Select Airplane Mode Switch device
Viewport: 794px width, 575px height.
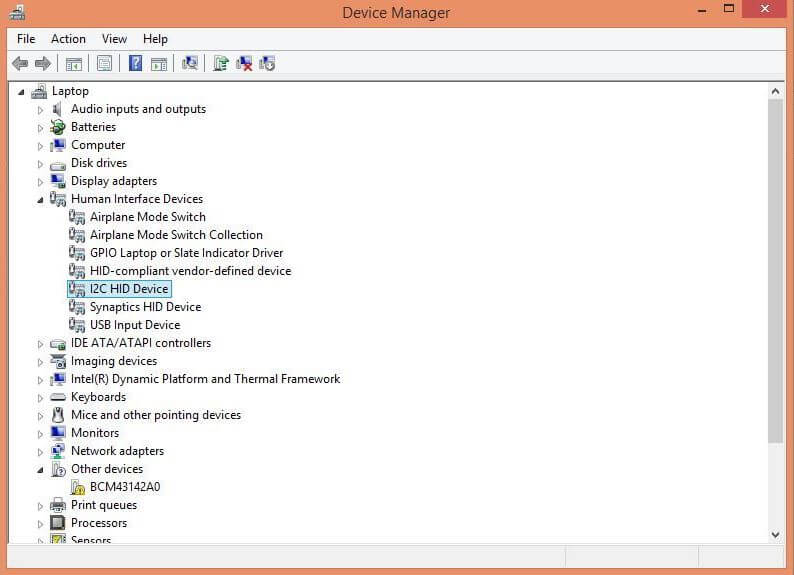pos(148,217)
